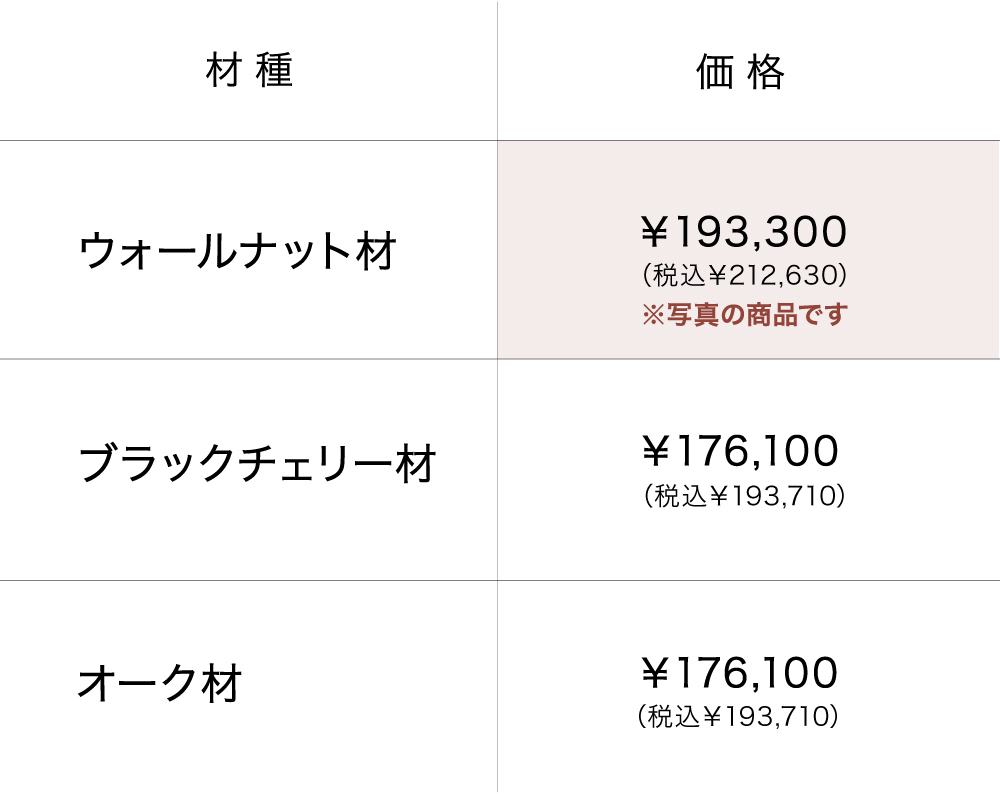1000x794 pixels.
Task: Click the red ※写真の商品です note
Action: pyautogui.click(x=743, y=315)
